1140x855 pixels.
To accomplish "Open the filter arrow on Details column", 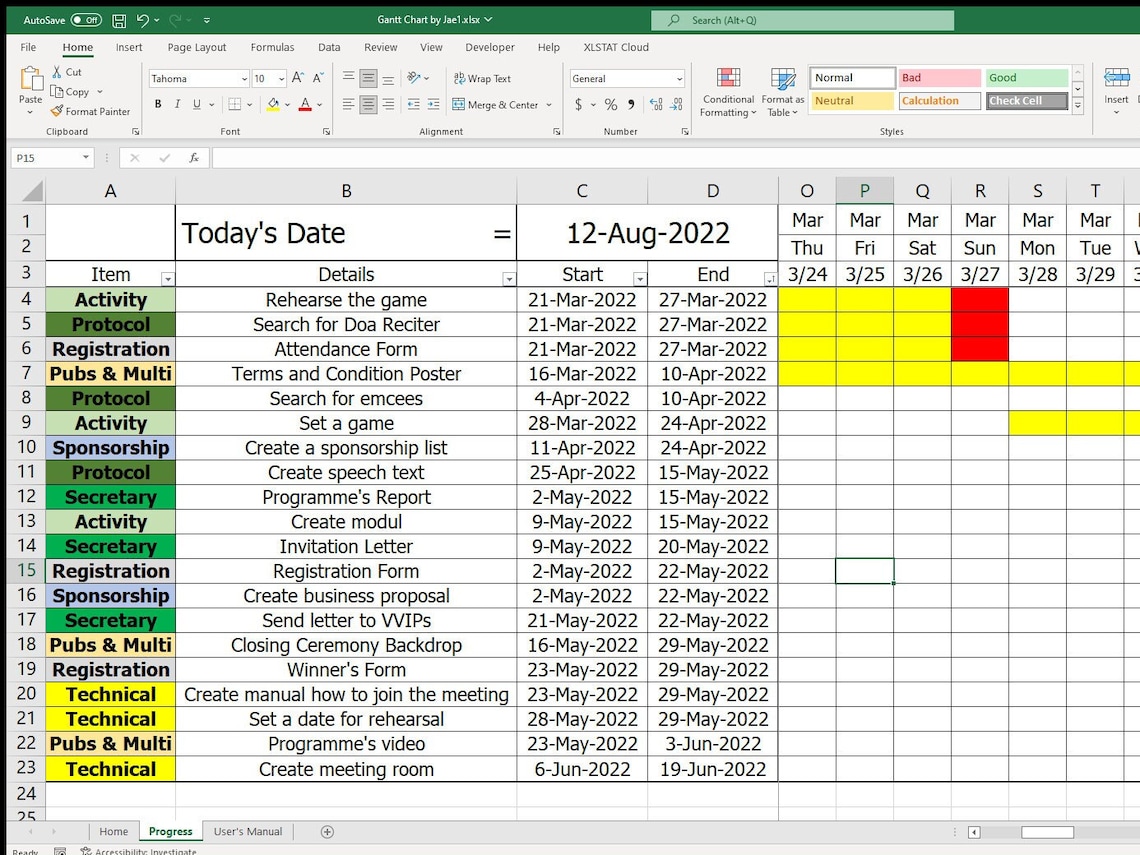I will click(x=508, y=277).
